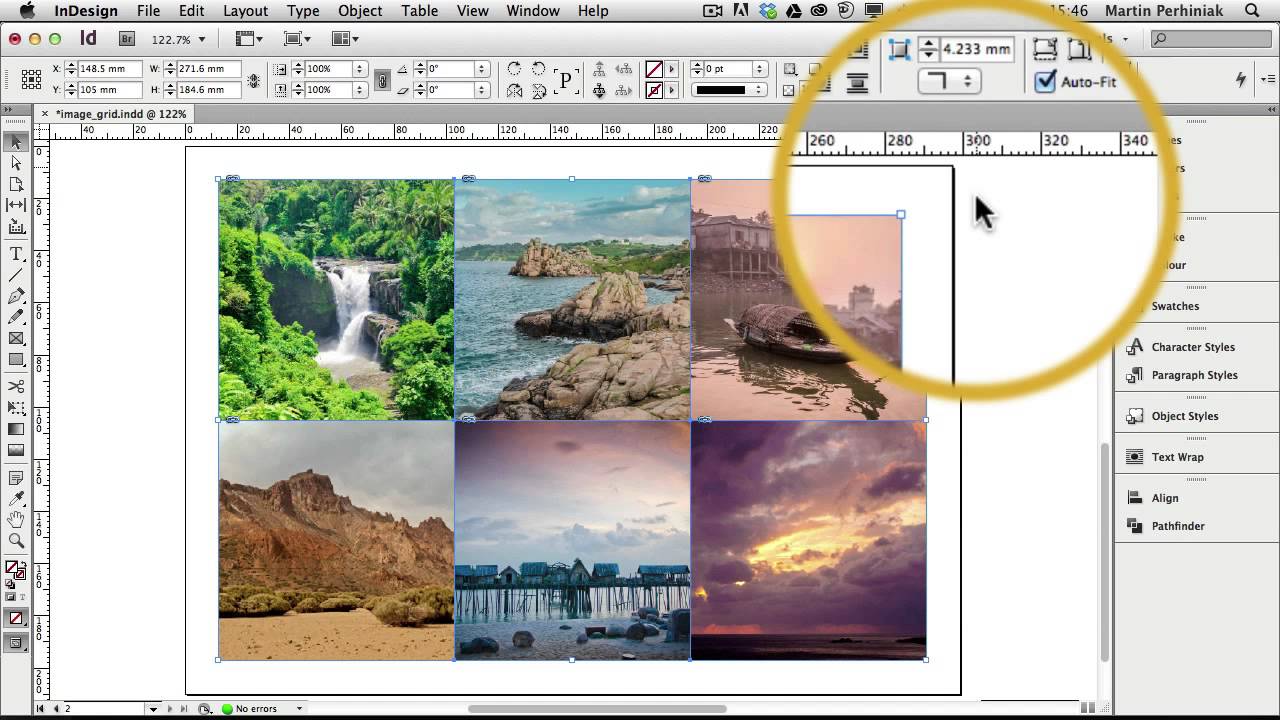1280x720 pixels.
Task: Select the Page tool
Action: pyautogui.click(x=16, y=184)
